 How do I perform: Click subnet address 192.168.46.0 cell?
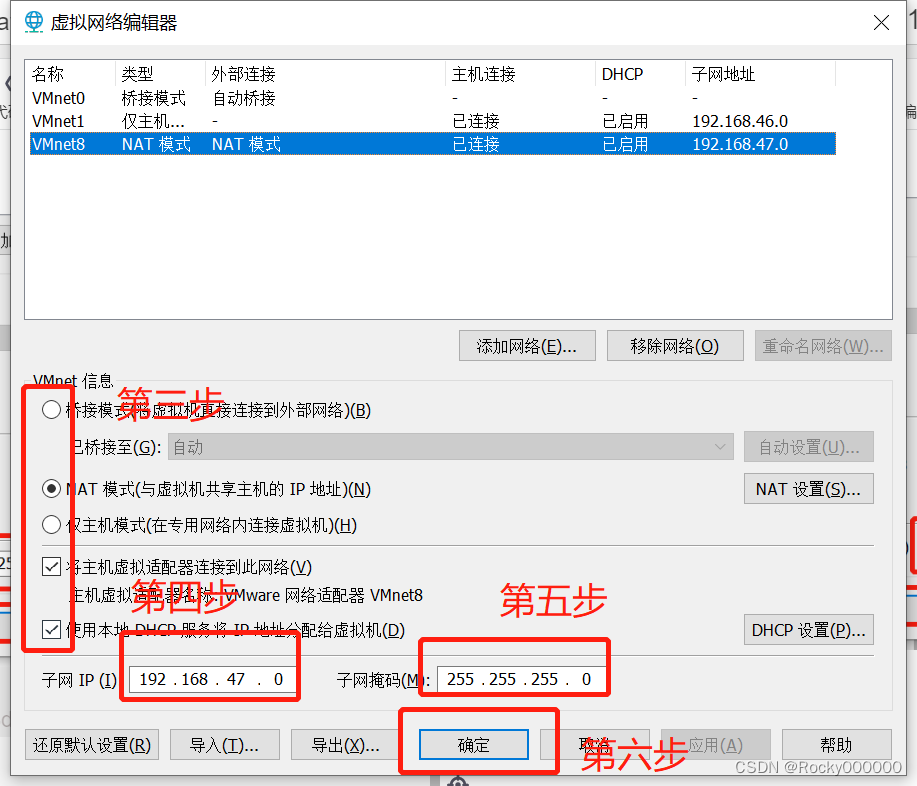pos(740,121)
